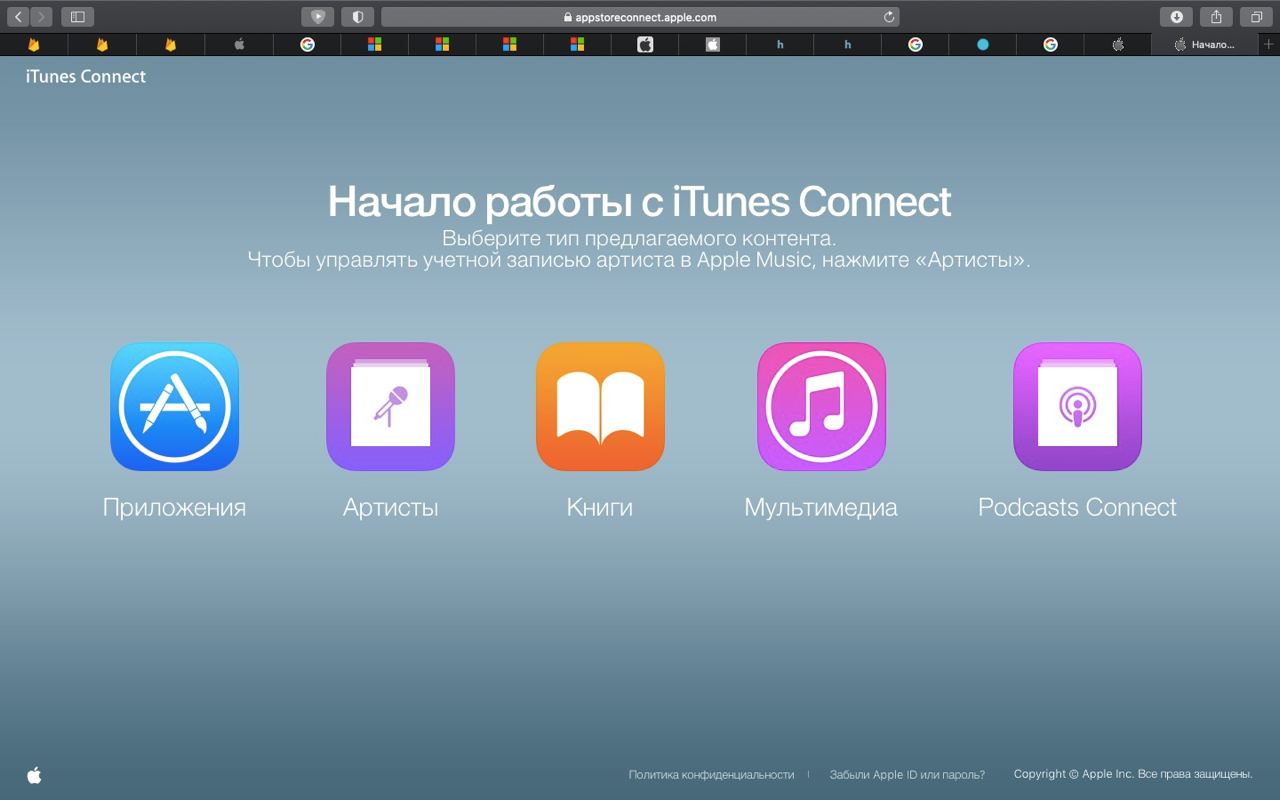This screenshot has width=1280, height=800.
Task: Click the Выберите тип предлагаемого контента text
Action: point(639,239)
